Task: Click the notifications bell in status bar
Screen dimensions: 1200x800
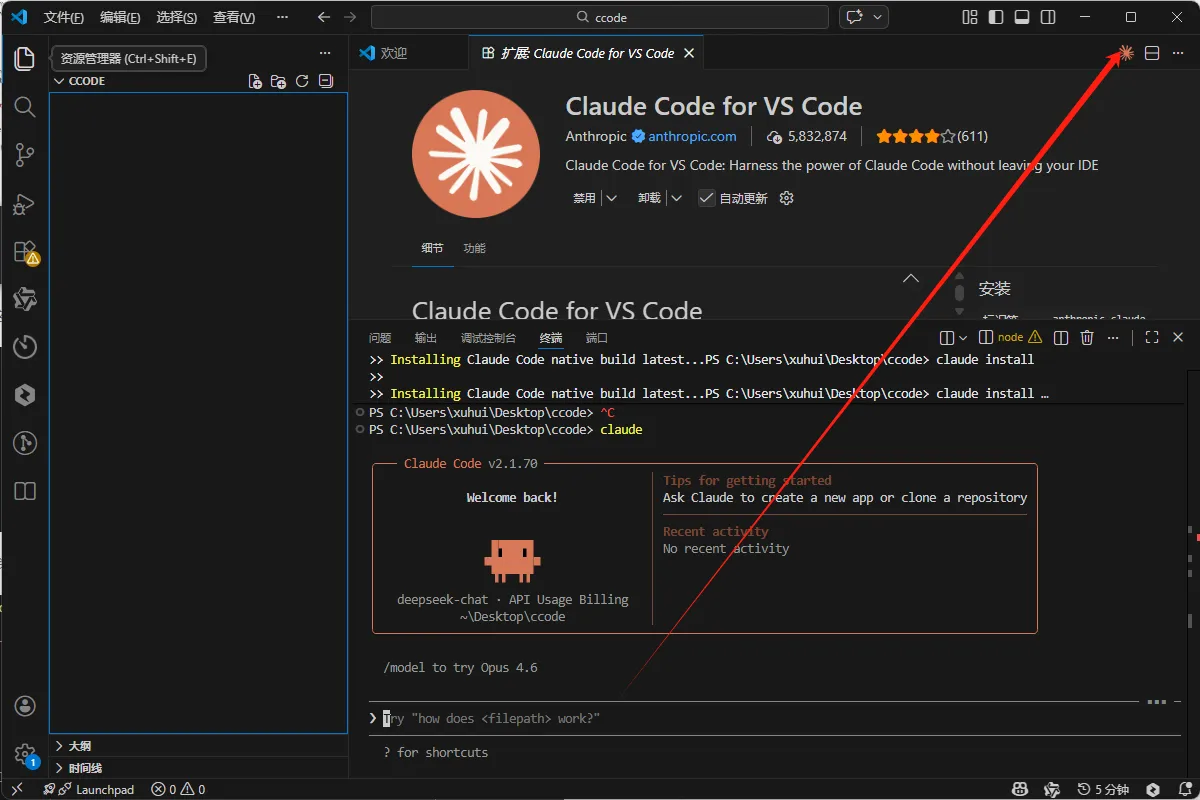Action: (x=1183, y=789)
